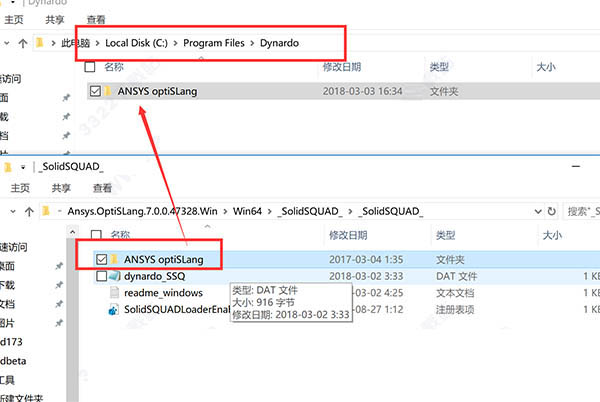Select ANSYS optiSLang folder icon in _SolidSQUAD_ window
The width and height of the screenshot is (600, 402).
(115, 259)
